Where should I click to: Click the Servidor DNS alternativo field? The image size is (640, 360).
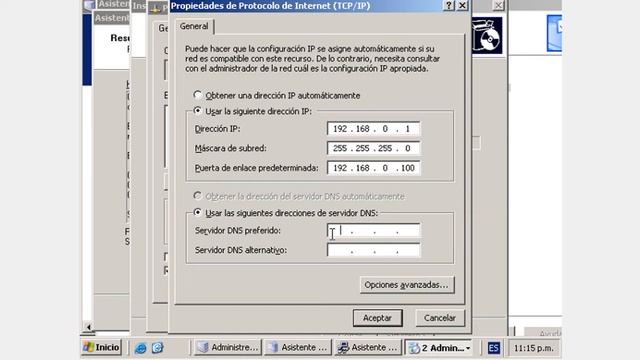tap(373, 250)
